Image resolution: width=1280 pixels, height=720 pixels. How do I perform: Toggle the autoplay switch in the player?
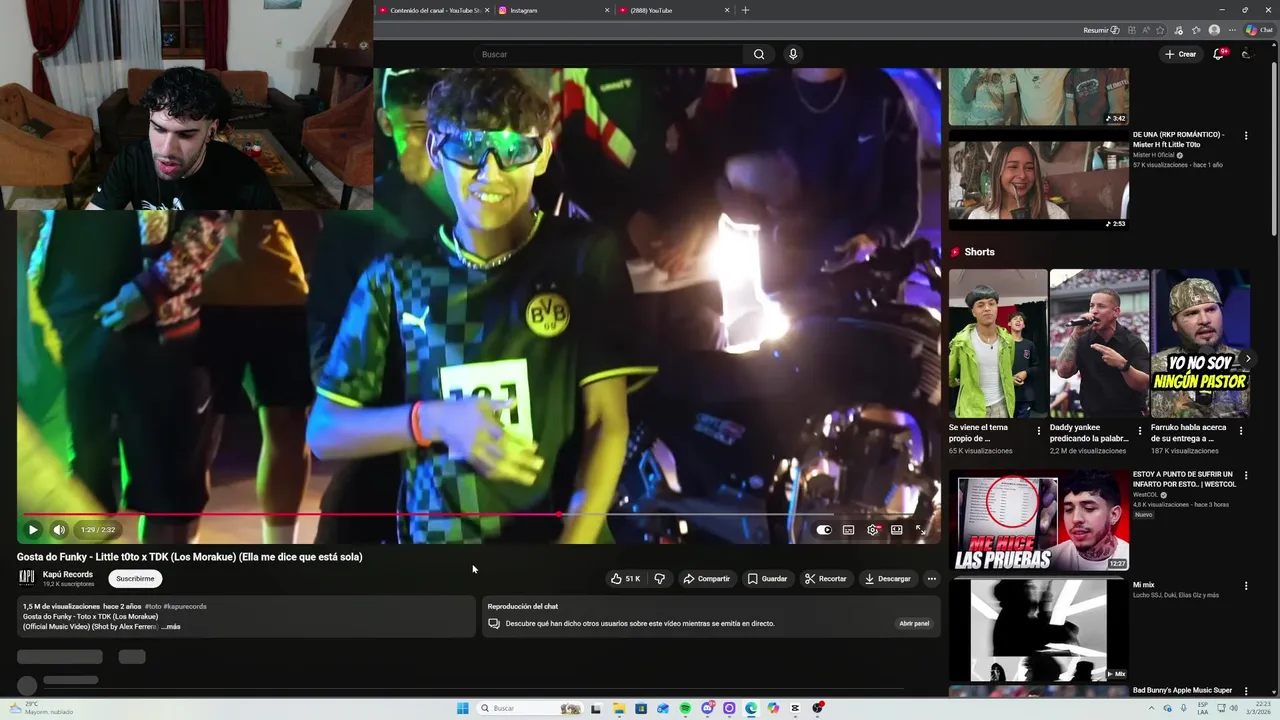(824, 530)
